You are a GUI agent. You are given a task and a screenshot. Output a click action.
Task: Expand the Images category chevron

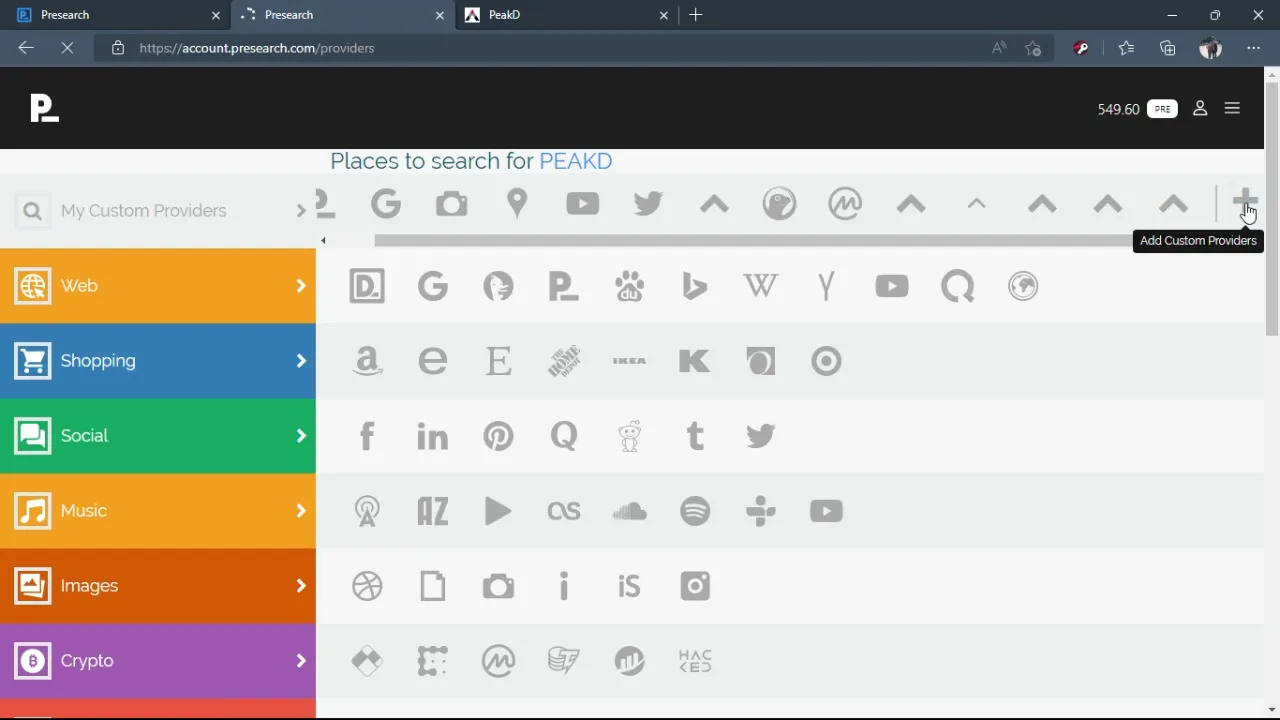click(x=301, y=586)
